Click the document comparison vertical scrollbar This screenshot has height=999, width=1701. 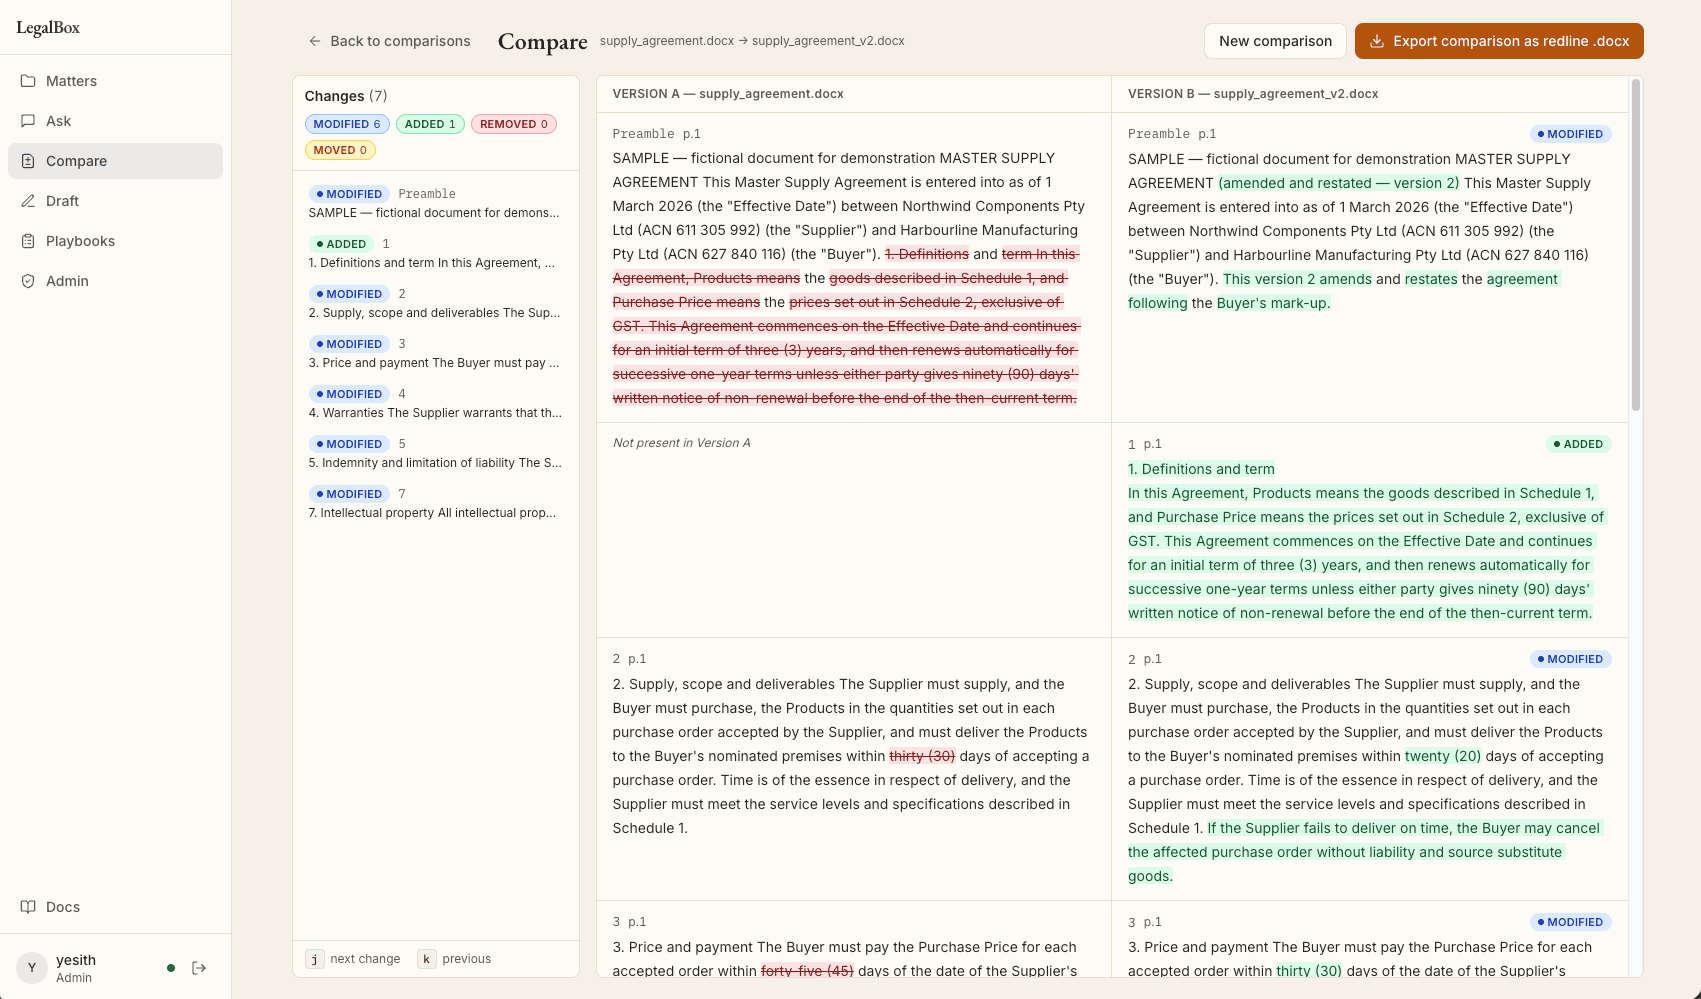[1636, 245]
